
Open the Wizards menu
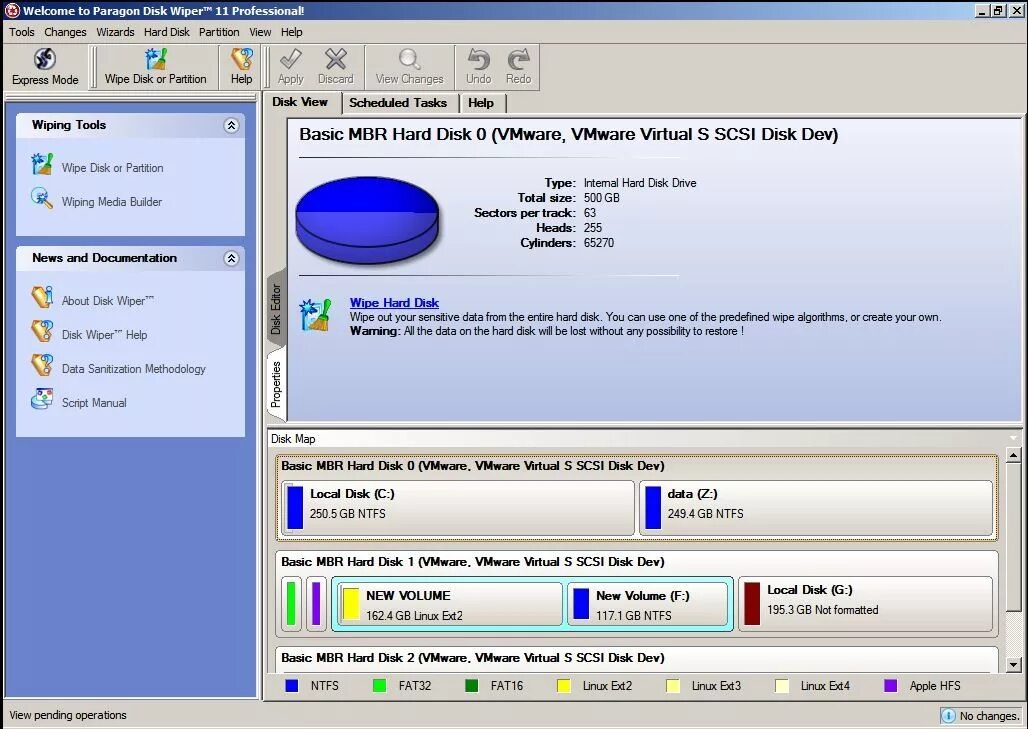tap(115, 31)
